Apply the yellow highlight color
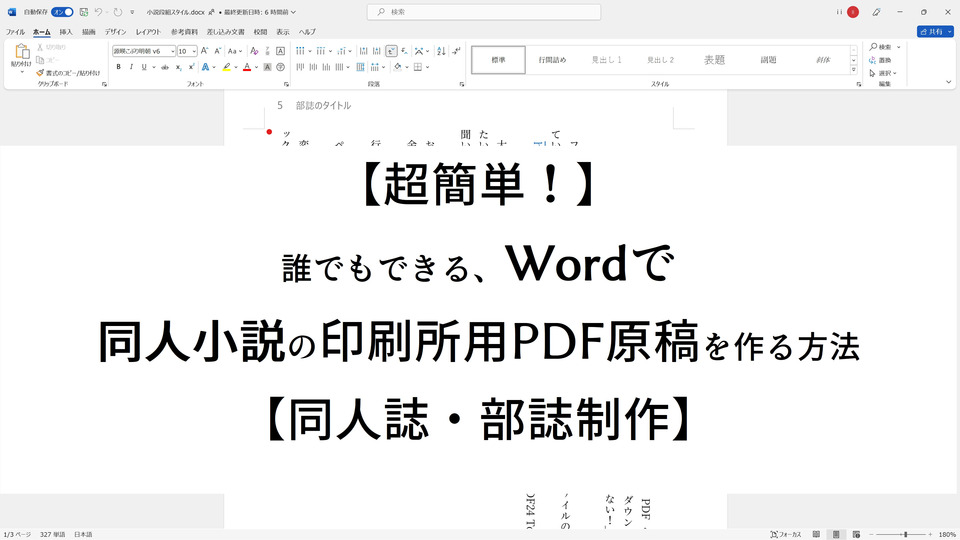This screenshot has height=540, width=960. tap(227, 67)
